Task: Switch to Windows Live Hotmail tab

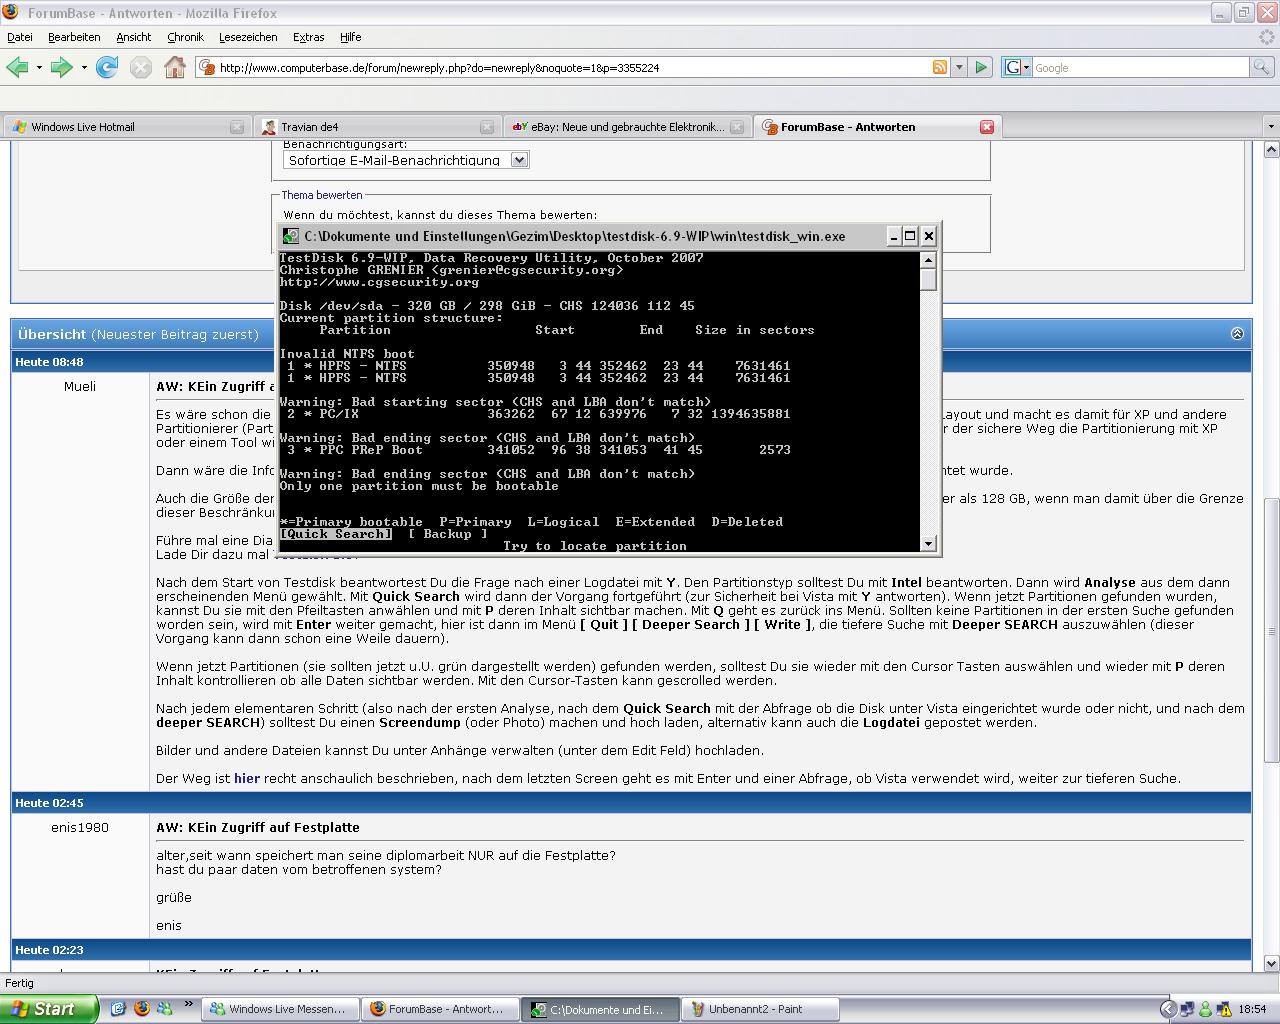Action: (x=125, y=127)
